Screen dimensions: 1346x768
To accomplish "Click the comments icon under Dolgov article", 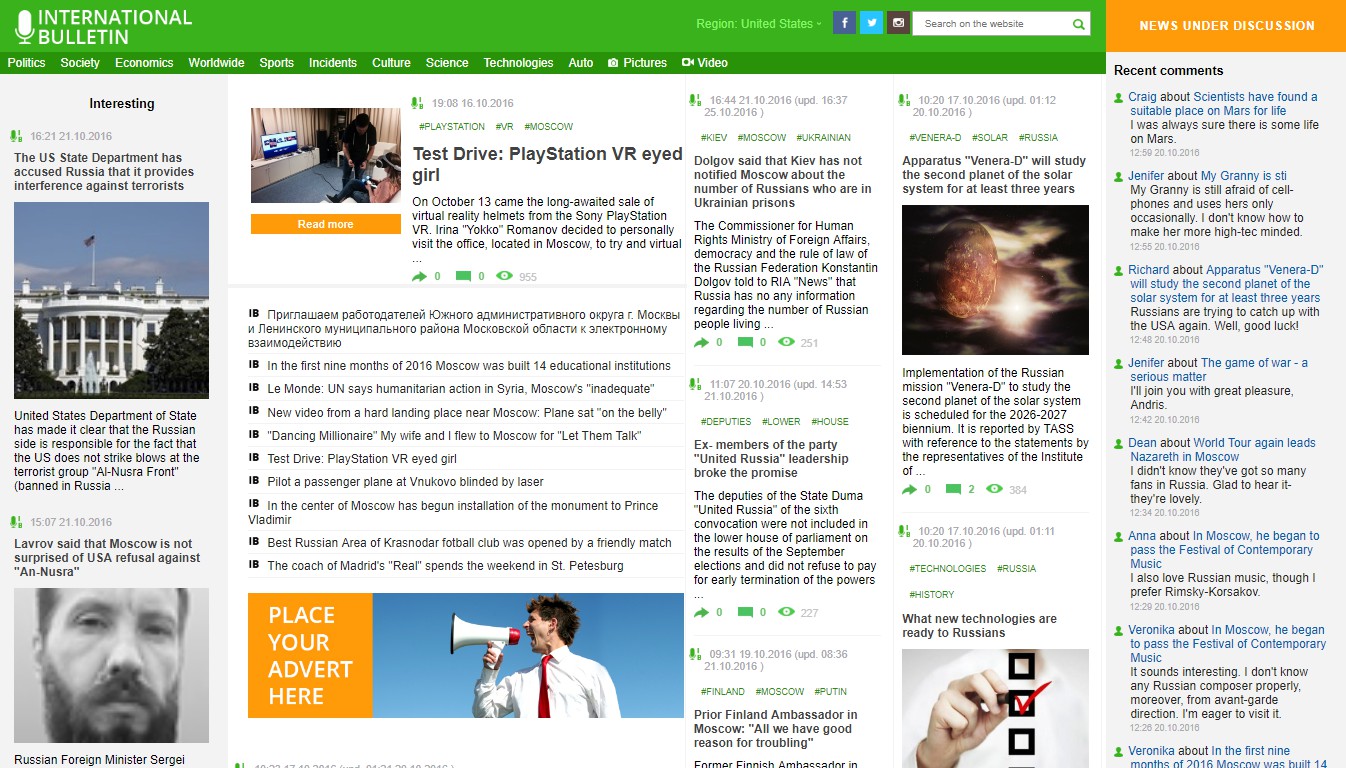I will [745, 342].
